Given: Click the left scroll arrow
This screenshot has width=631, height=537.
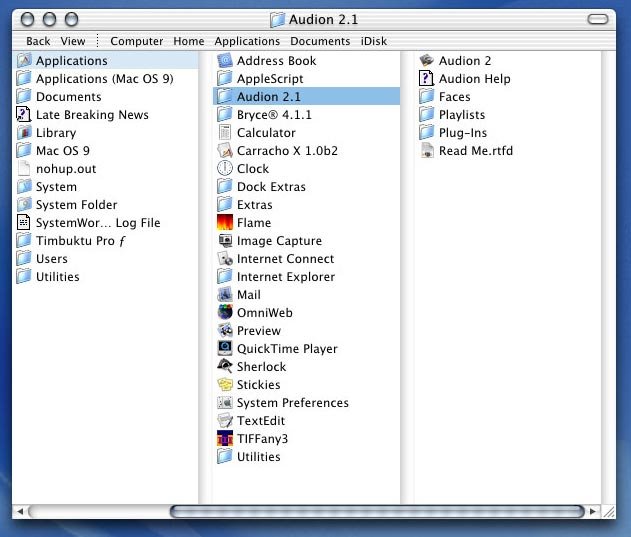Looking at the screenshot, I should click(20, 512).
